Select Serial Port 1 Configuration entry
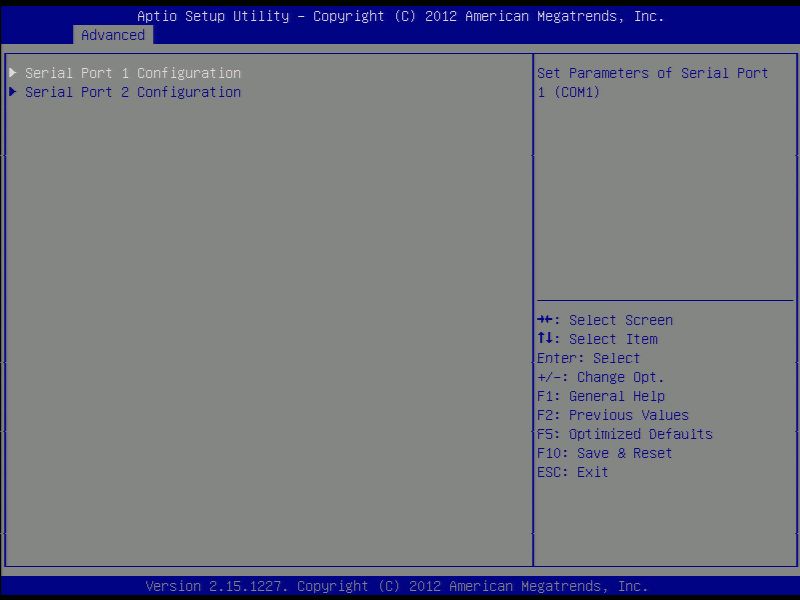The width and height of the screenshot is (800, 600). [133, 73]
